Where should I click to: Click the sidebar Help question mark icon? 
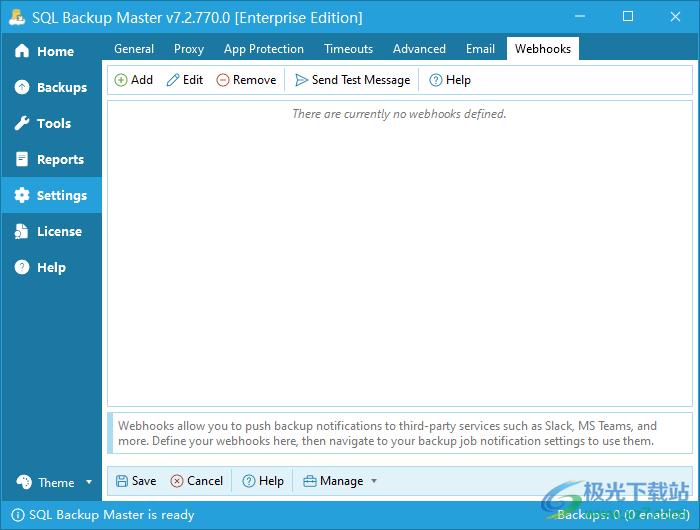coord(21,267)
